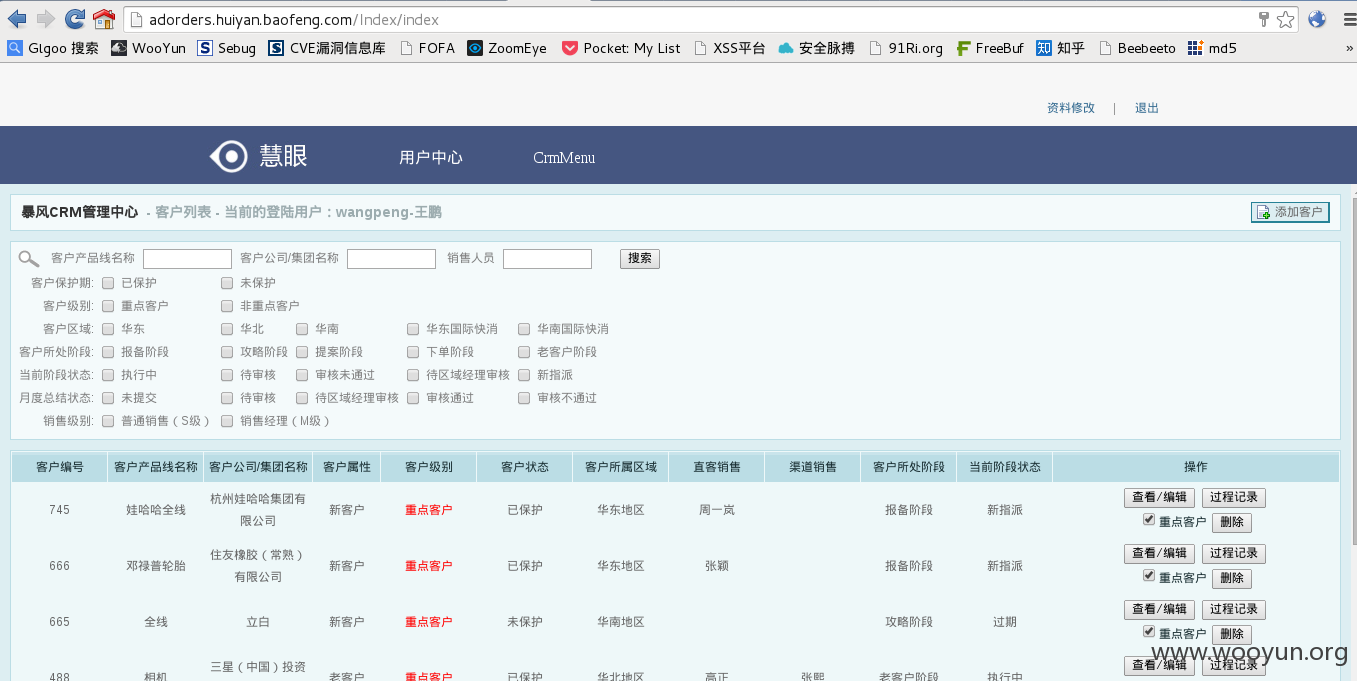The height and width of the screenshot is (681, 1357).
Task: Click 杭州娃哈哈集团有限公司 cell
Action: tap(258, 510)
